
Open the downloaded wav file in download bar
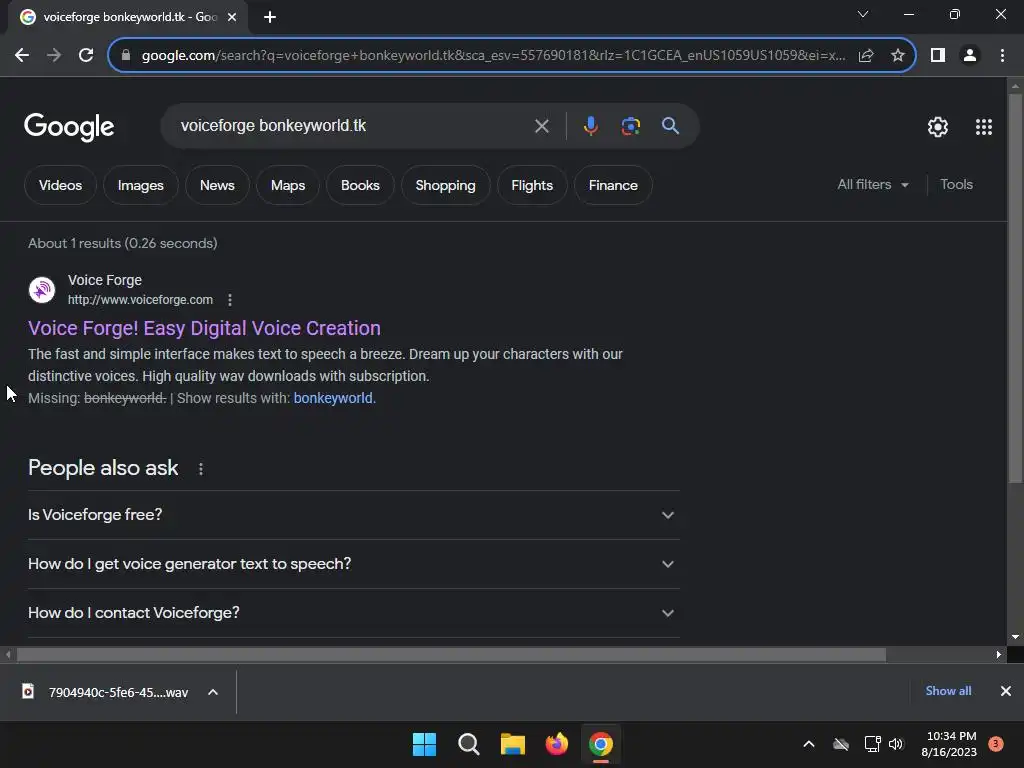point(106,692)
